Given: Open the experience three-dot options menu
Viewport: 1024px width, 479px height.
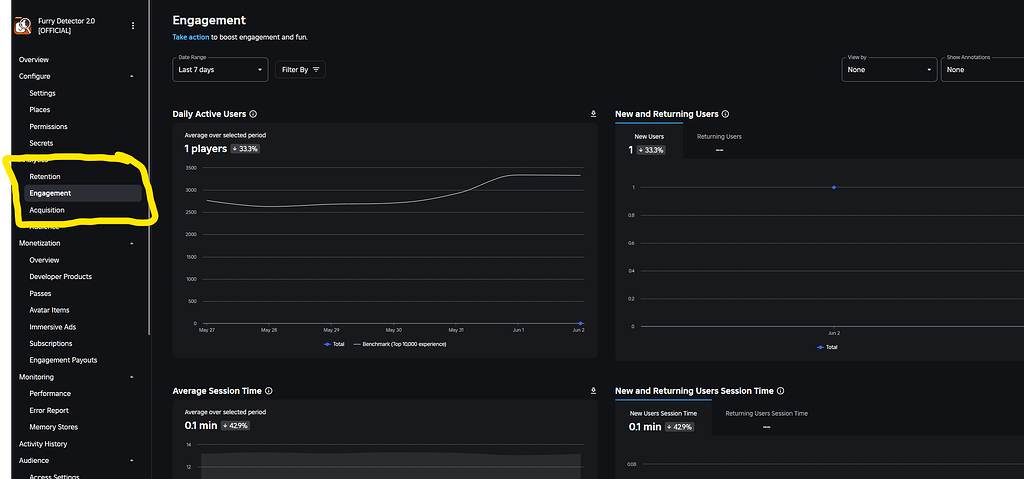Looking at the screenshot, I should pos(133,26).
